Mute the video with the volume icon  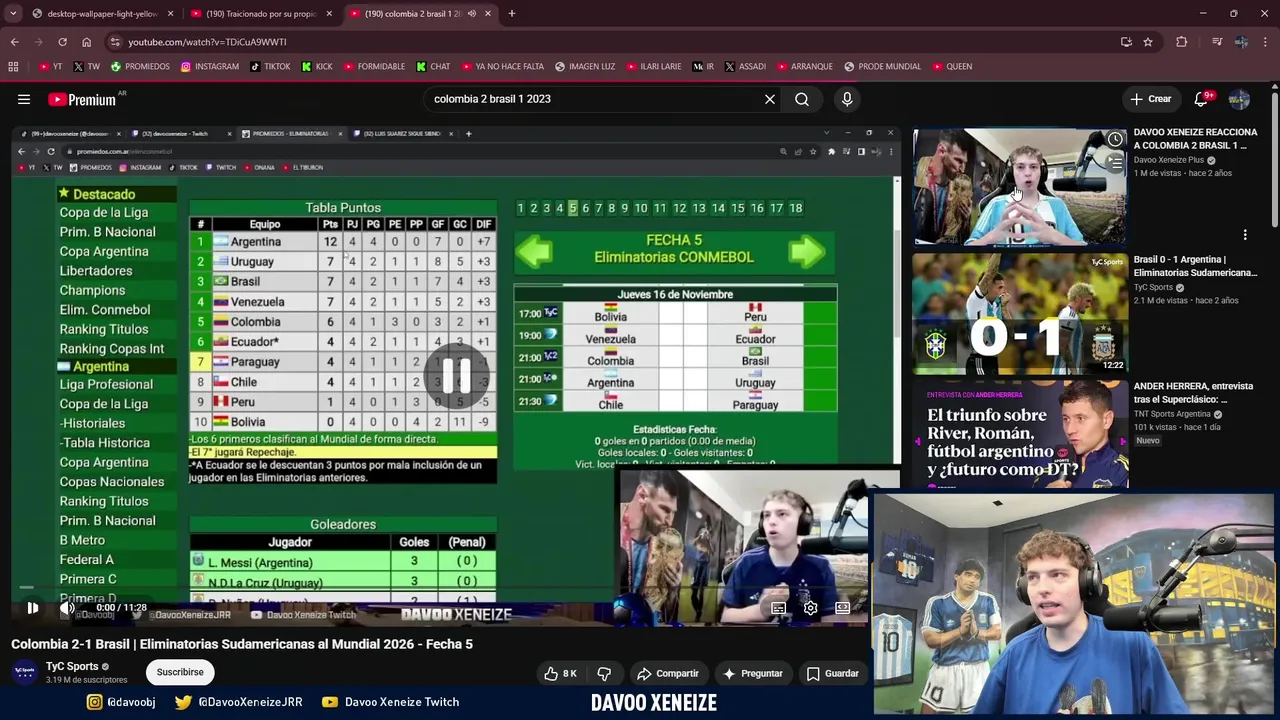[67, 607]
